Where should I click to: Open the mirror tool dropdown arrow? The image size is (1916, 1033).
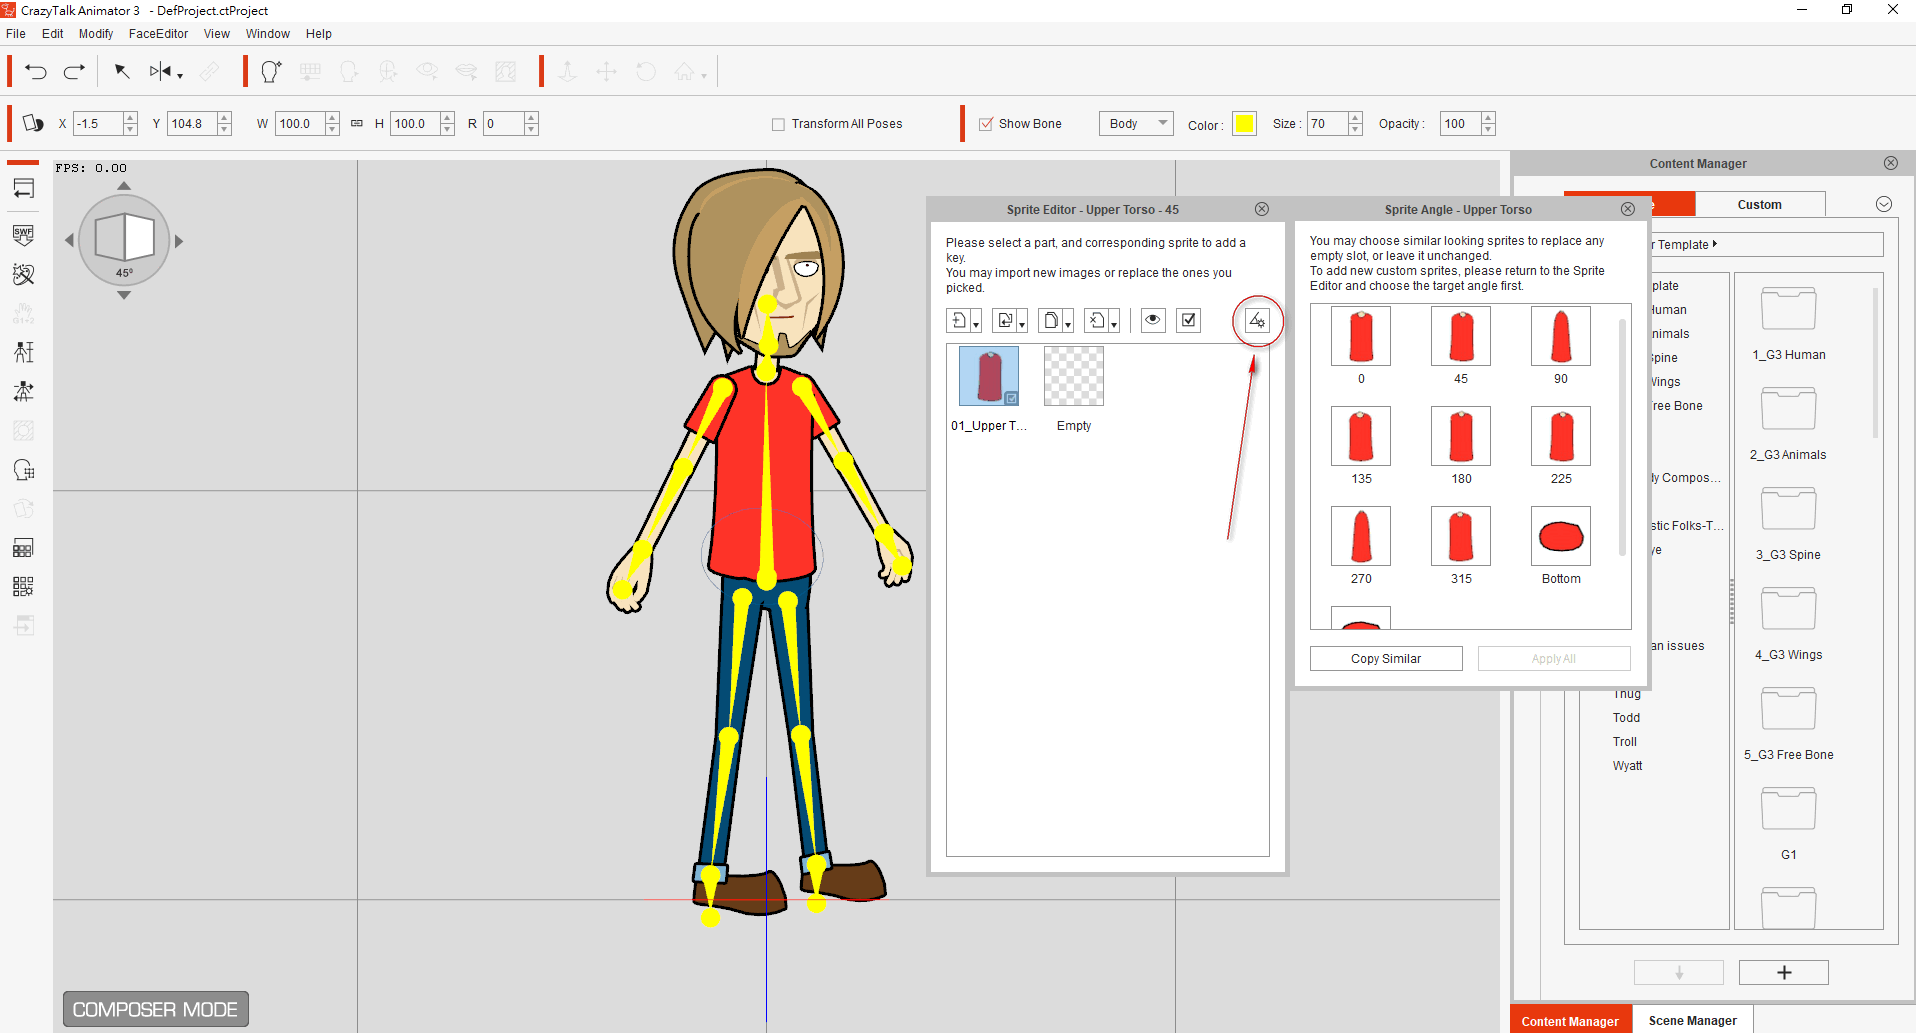pos(180,75)
